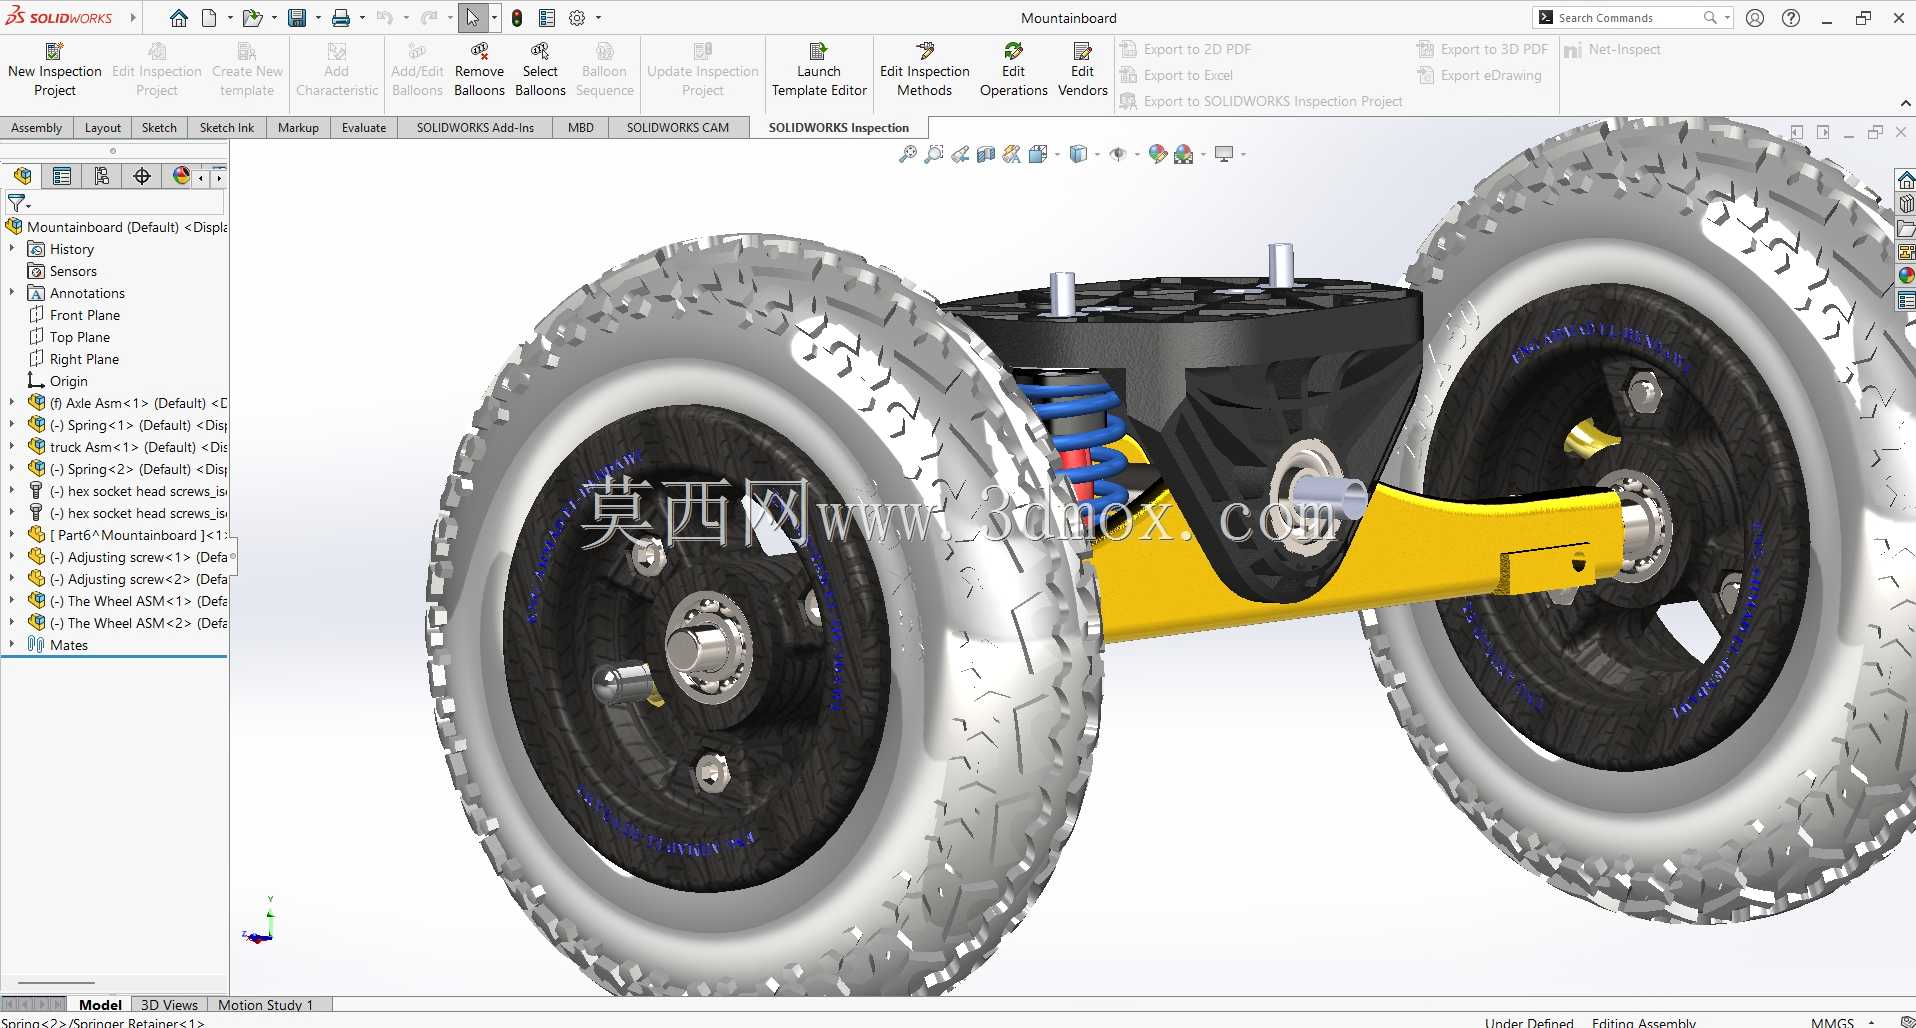This screenshot has height=1028, width=1916.
Task: Open the Appearances task pane tab
Action: tap(1906, 276)
